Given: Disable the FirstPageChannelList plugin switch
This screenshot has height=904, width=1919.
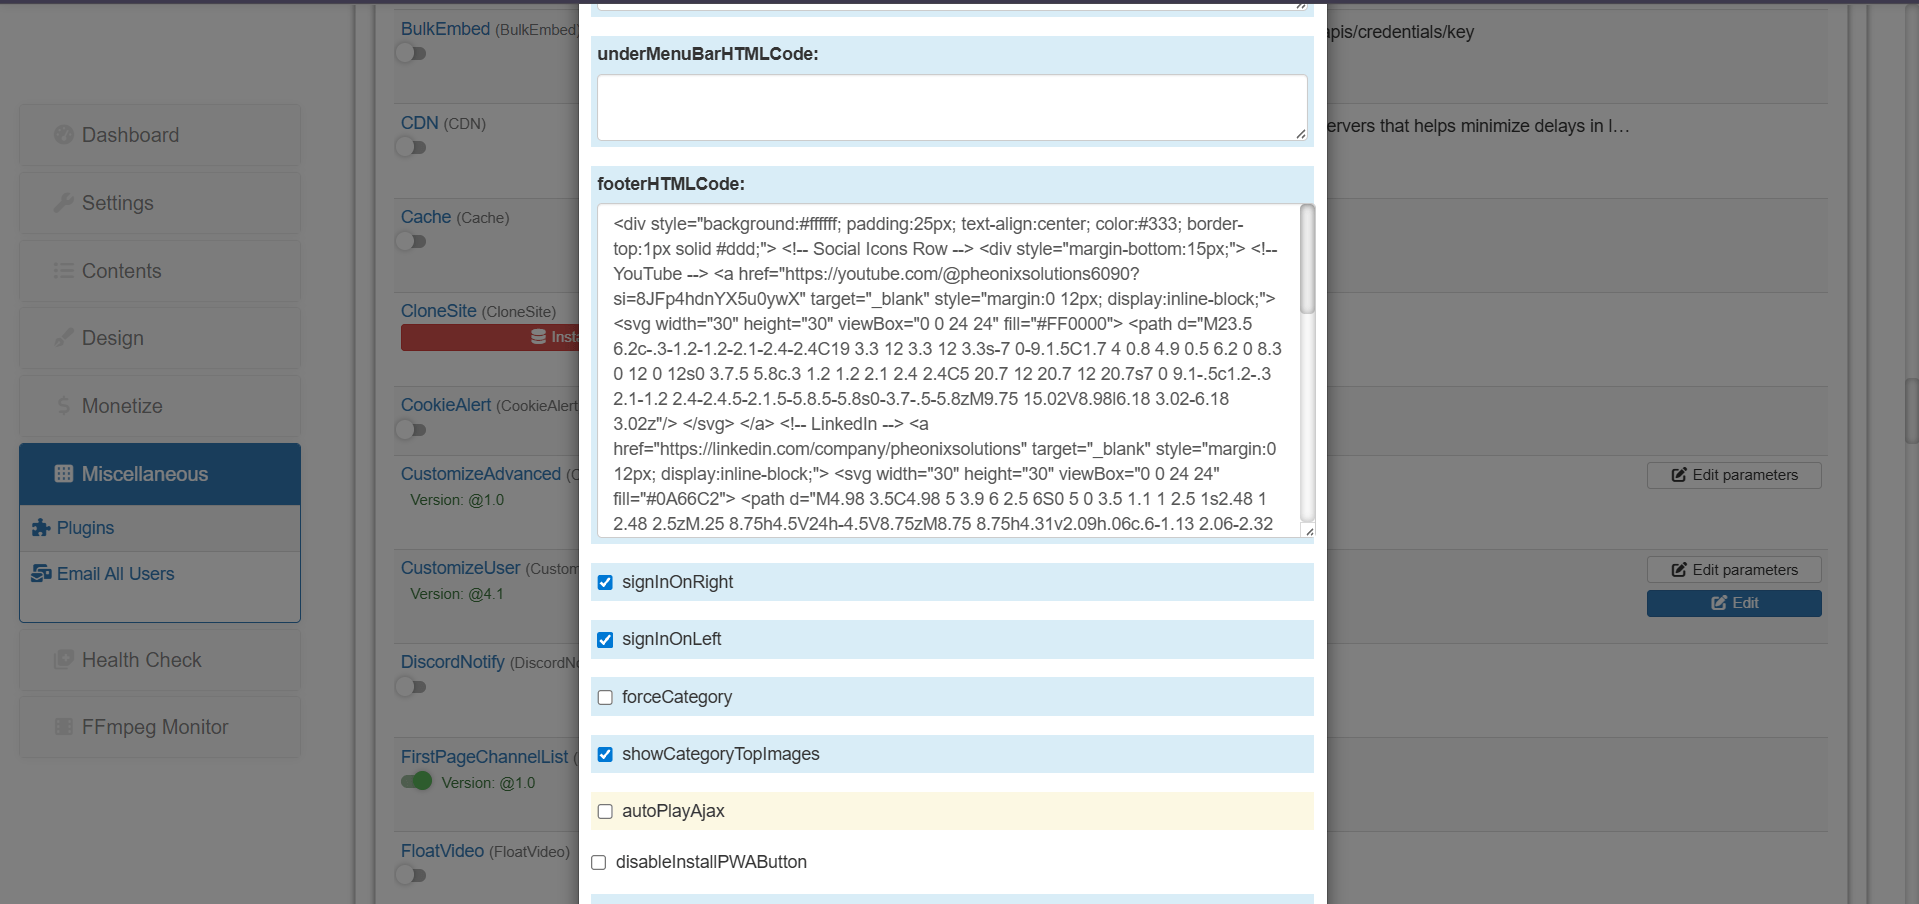Looking at the screenshot, I should tap(416, 781).
